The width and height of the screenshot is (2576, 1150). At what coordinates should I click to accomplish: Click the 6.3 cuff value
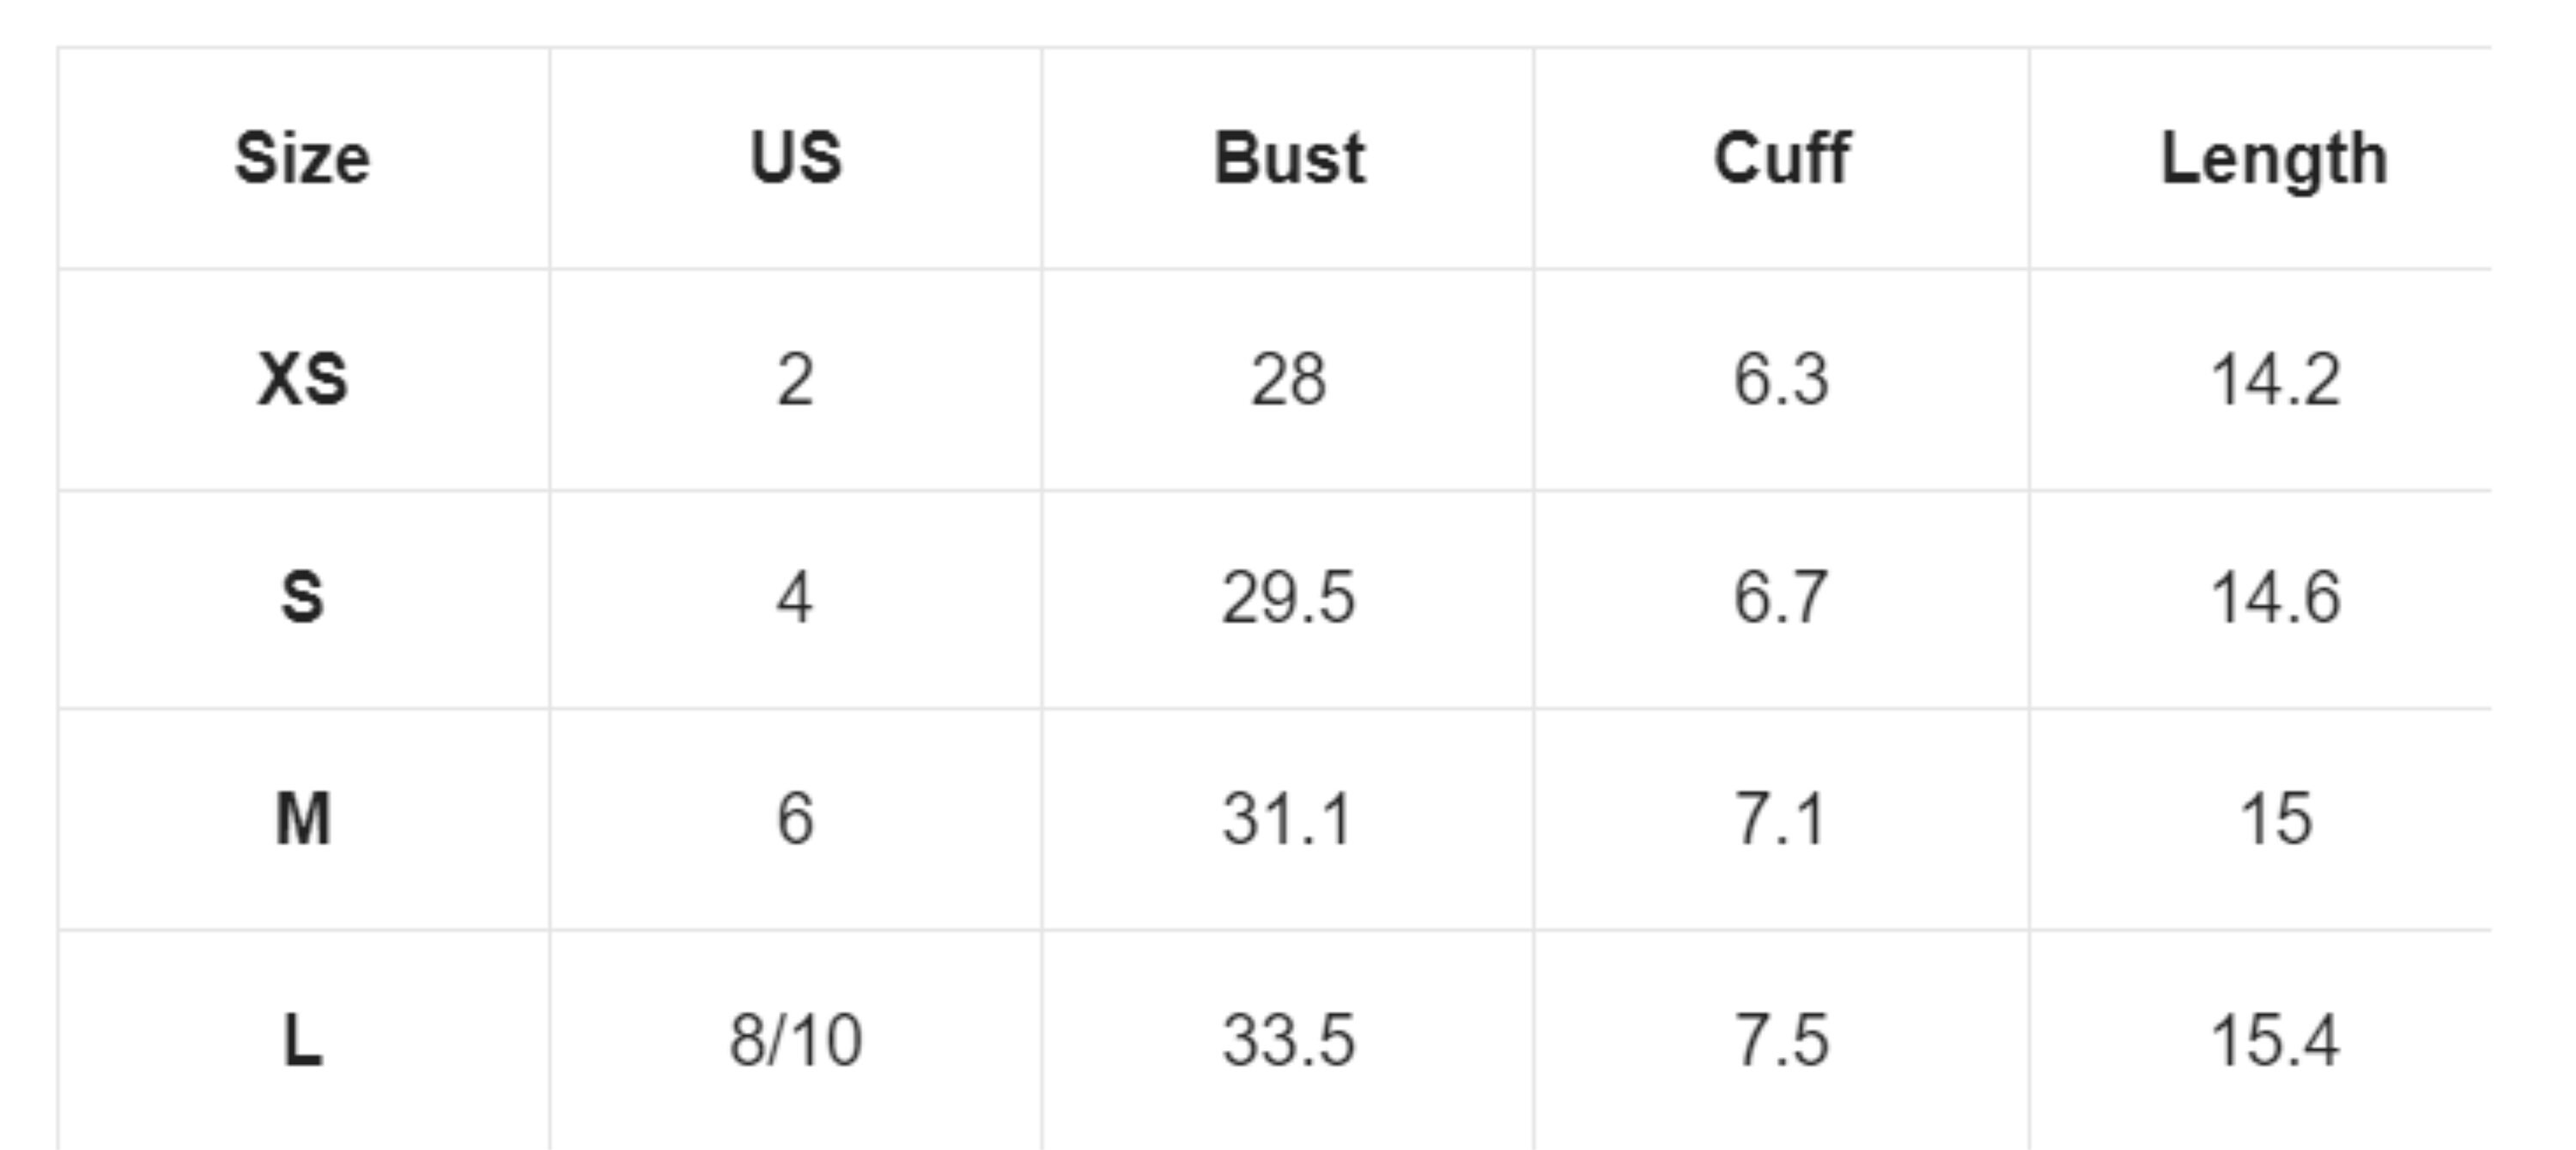(1782, 380)
